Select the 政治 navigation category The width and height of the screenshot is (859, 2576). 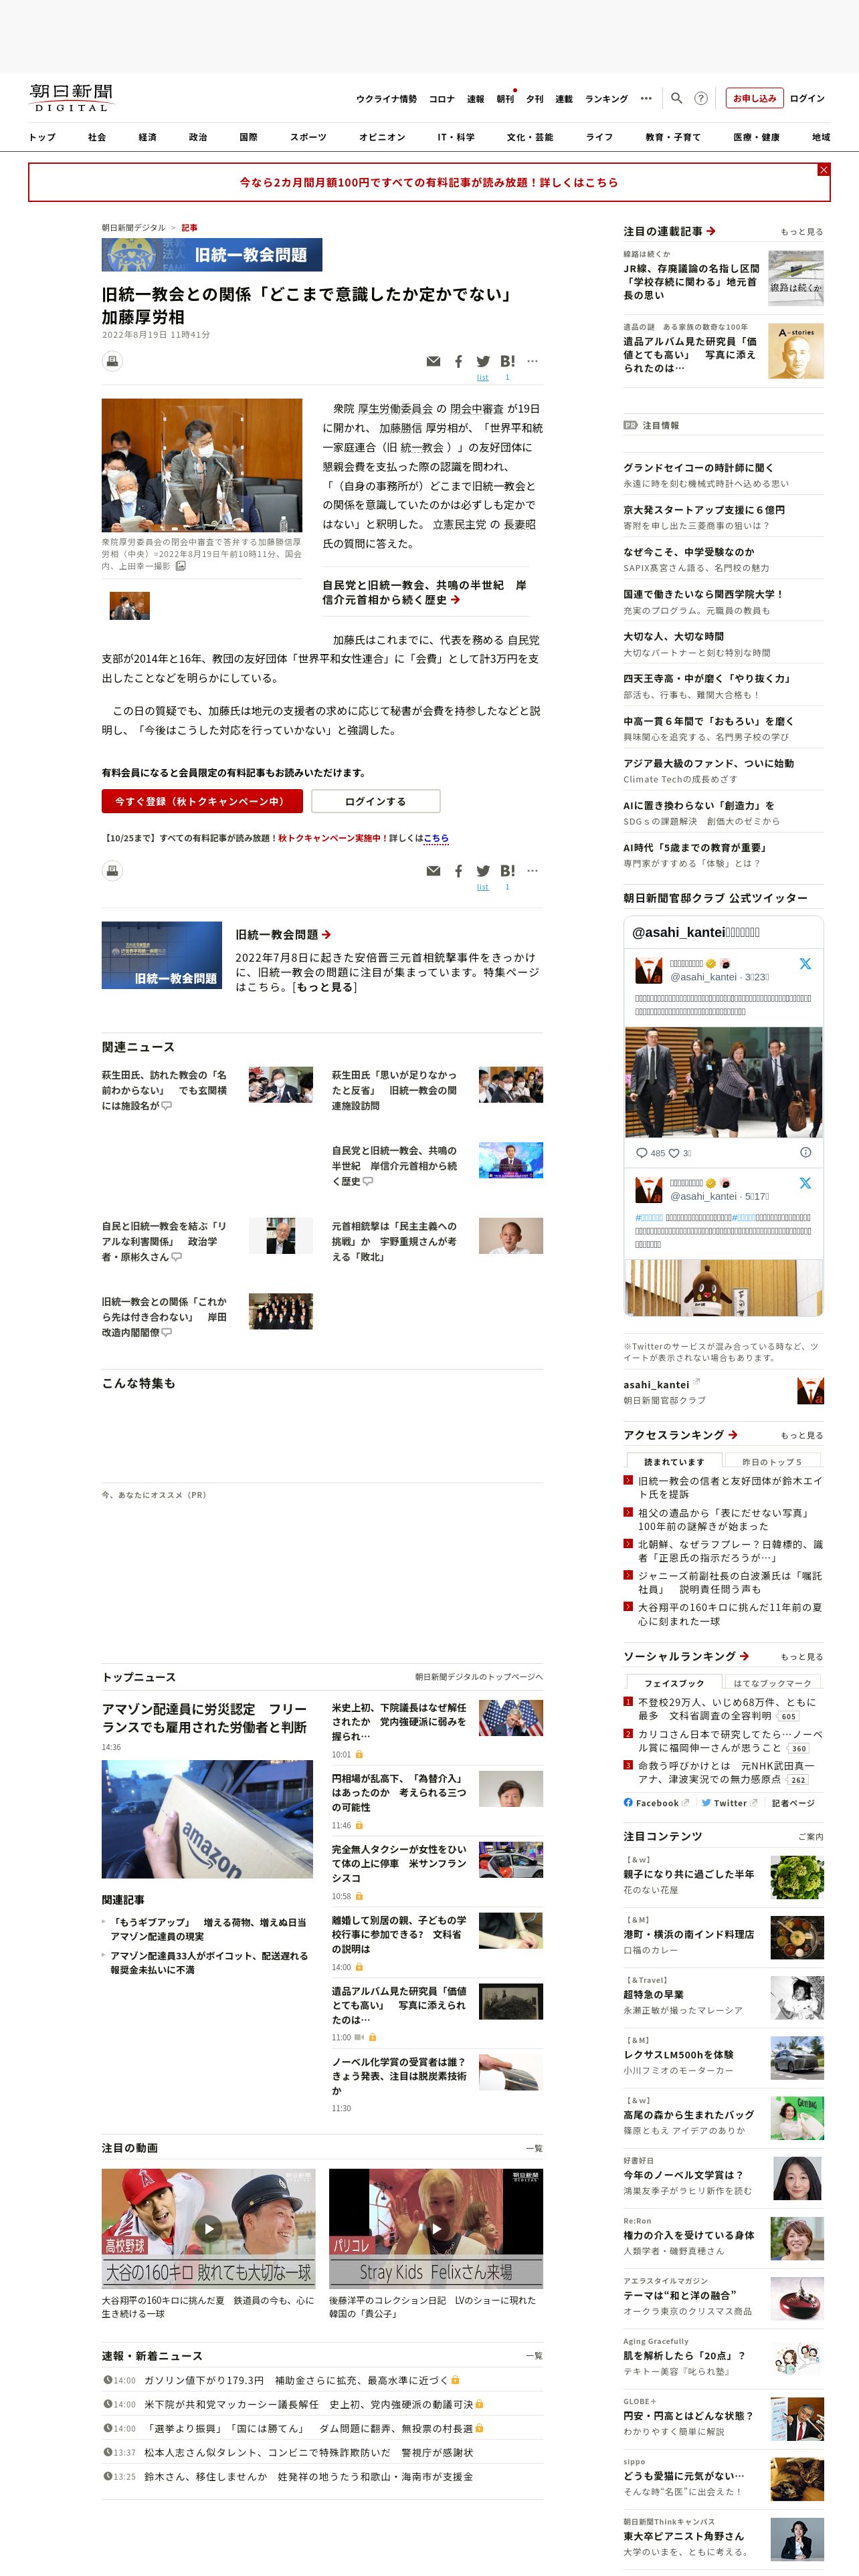pos(198,137)
